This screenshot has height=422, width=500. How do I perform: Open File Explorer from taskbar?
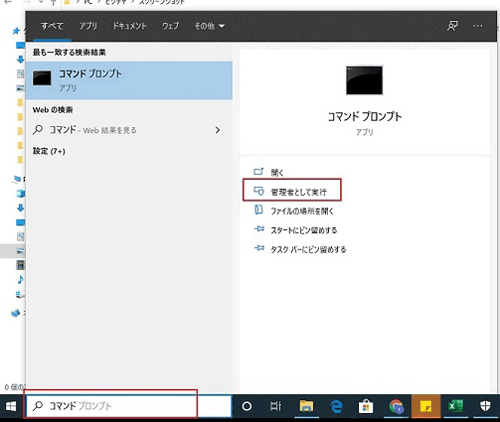(x=306, y=406)
